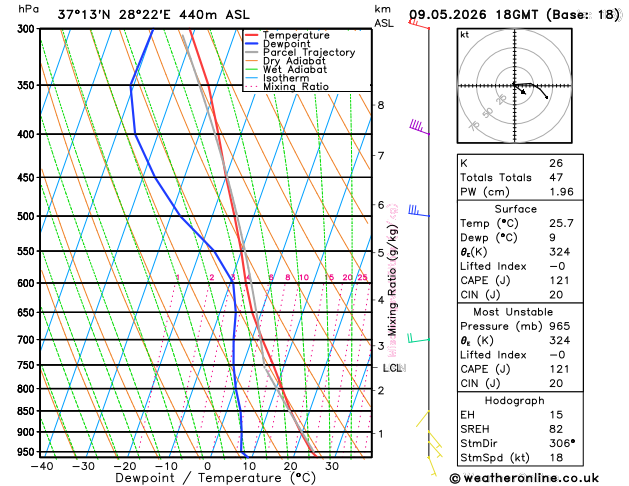Click the 950 hPa pressure label
Screen dimensions: 629x486
(x=28, y=452)
